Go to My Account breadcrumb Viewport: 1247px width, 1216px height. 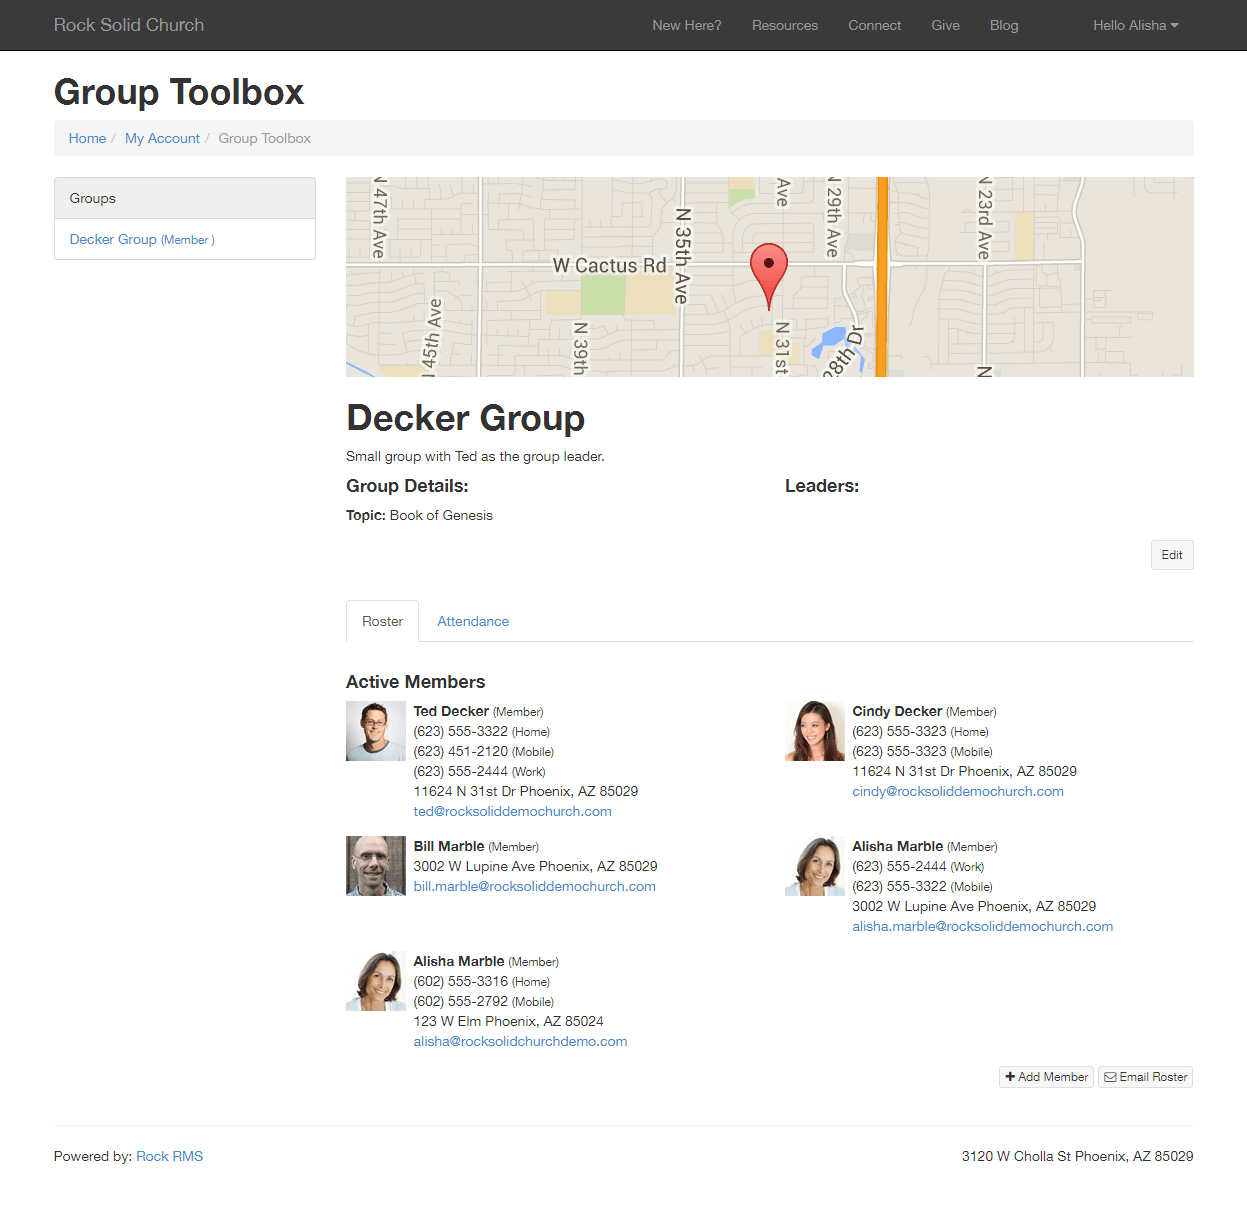coord(162,138)
